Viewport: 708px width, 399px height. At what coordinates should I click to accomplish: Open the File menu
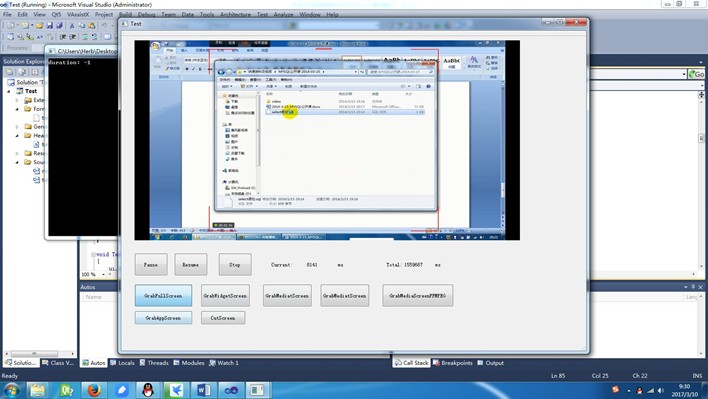tap(7, 14)
